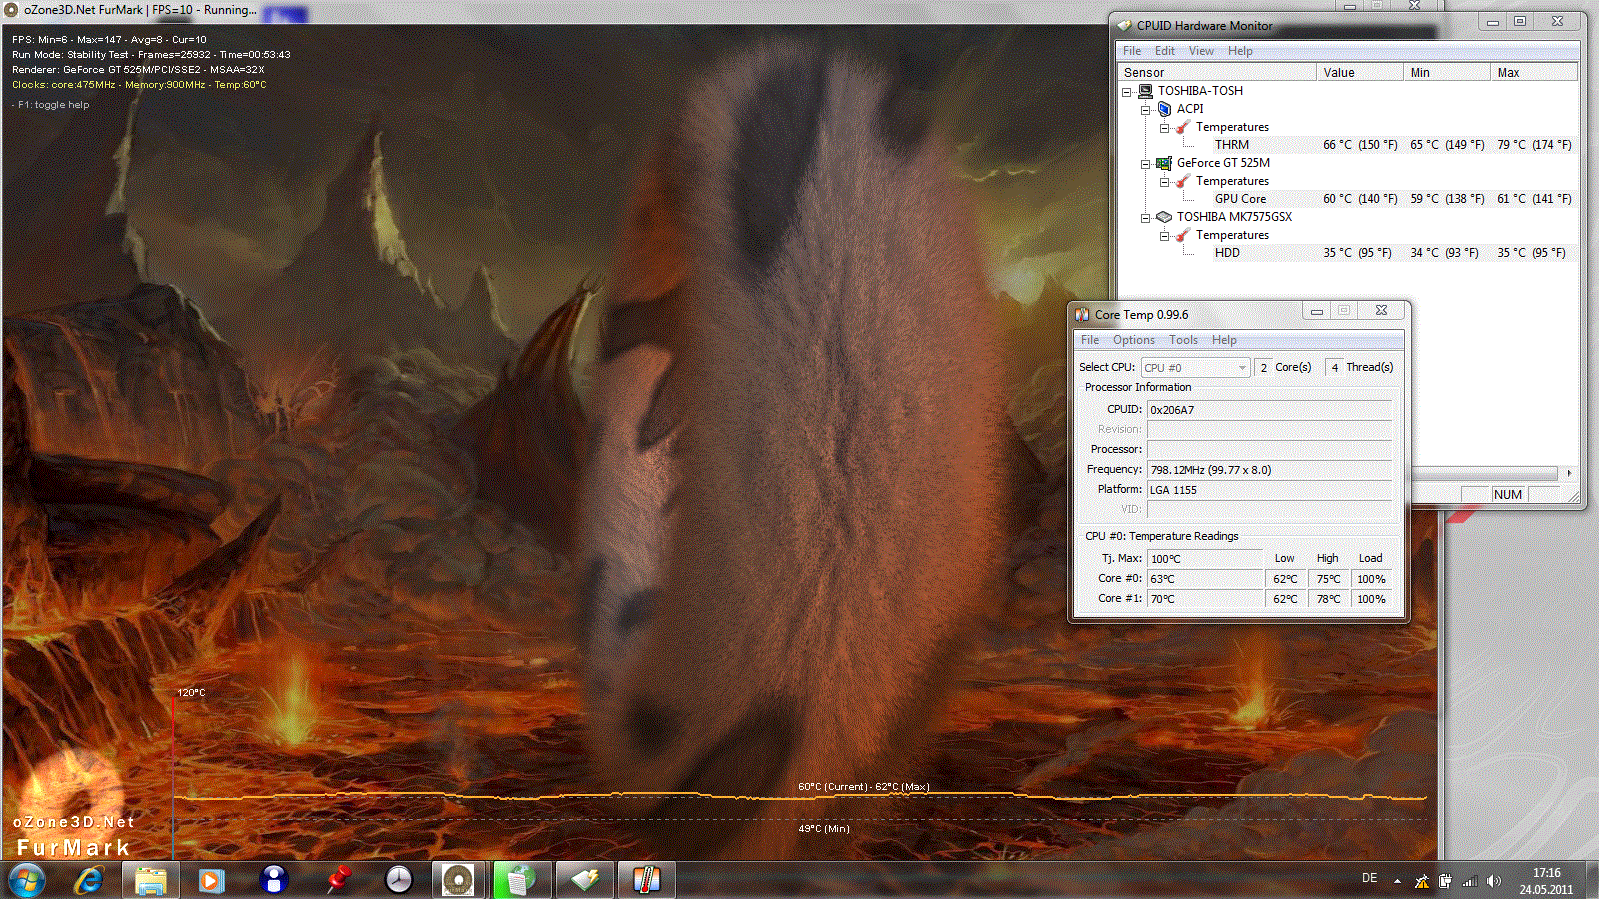The width and height of the screenshot is (1599, 899).
Task: Open the Windows Start menu orb
Action: click(26, 880)
